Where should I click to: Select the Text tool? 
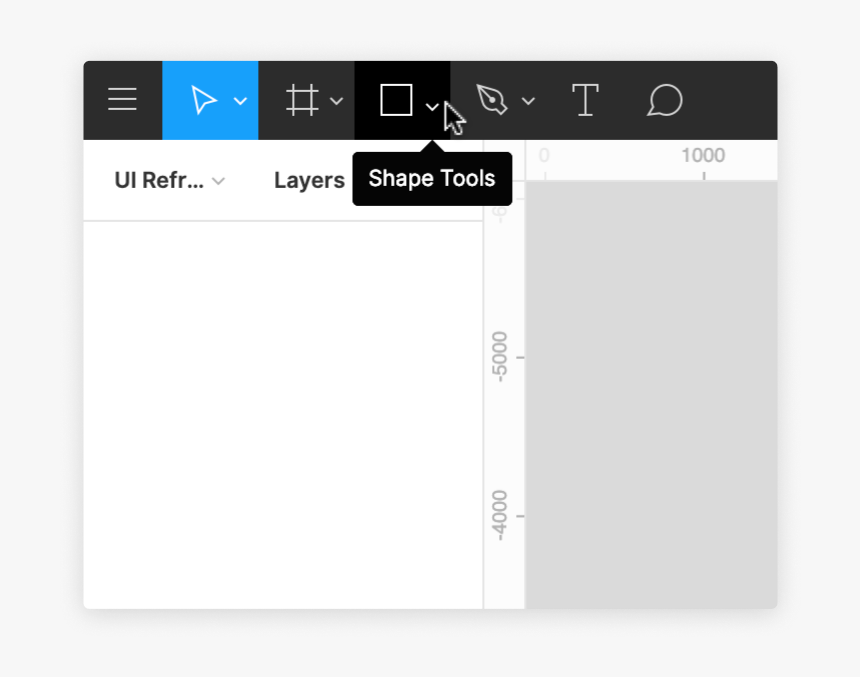tap(585, 99)
